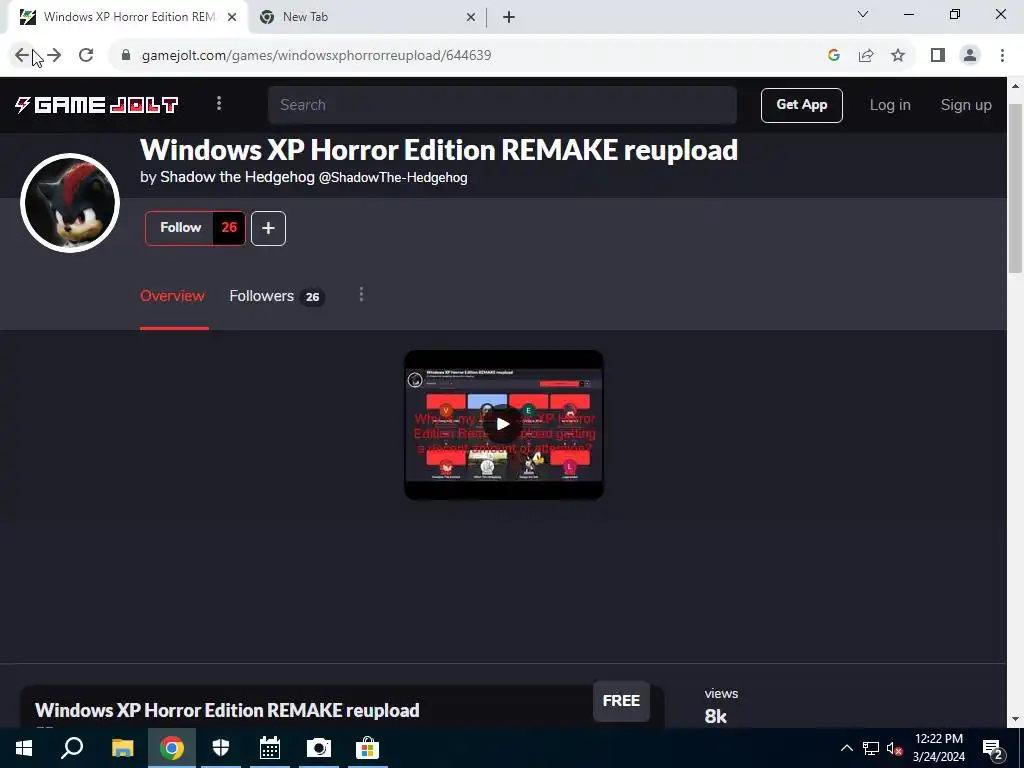This screenshot has height=768, width=1024.
Task: Click the browser forward arrow
Action: point(54,56)
